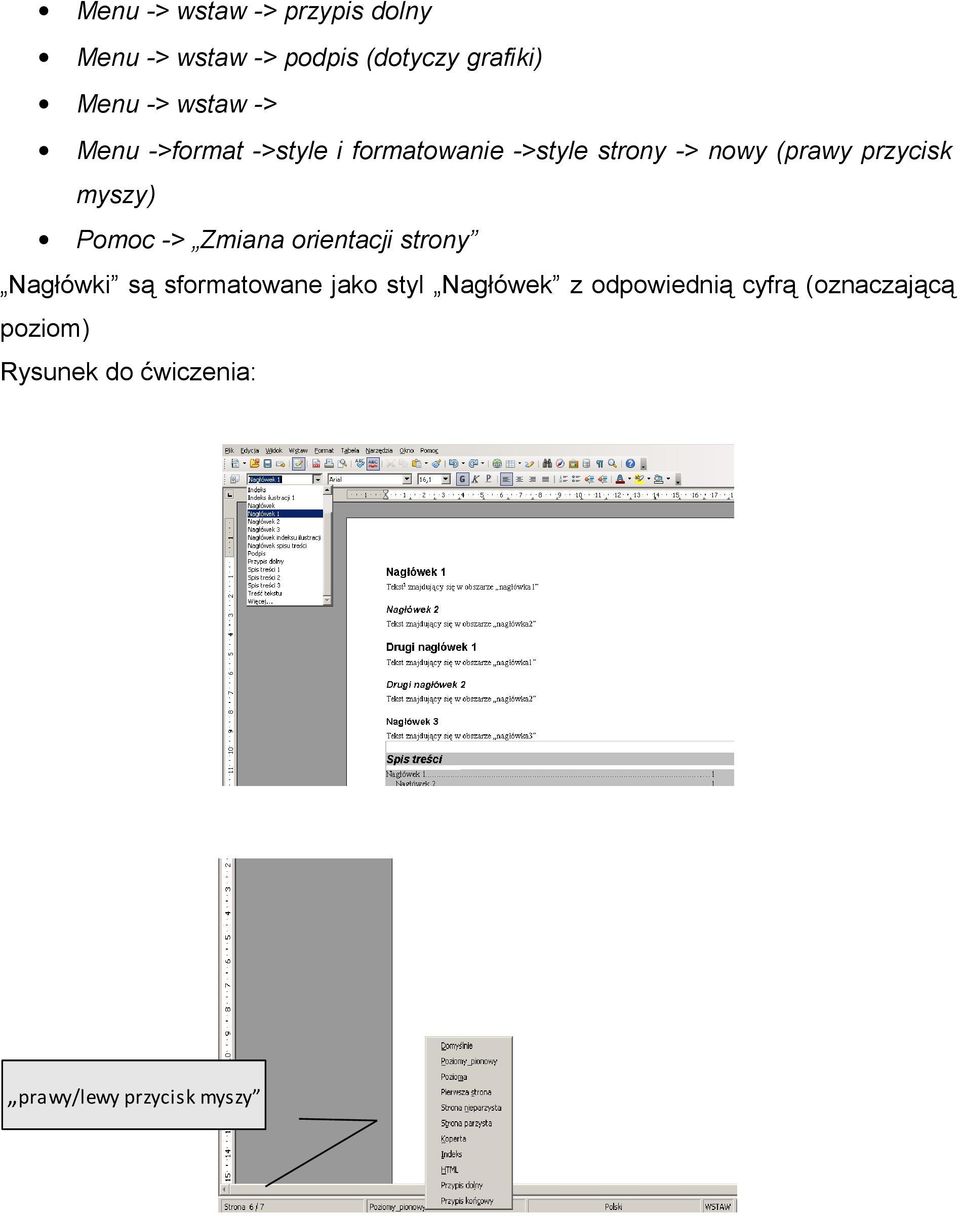Click the Hyperlink globe icon
The image size is (960, 1216).
click(497, 464)
